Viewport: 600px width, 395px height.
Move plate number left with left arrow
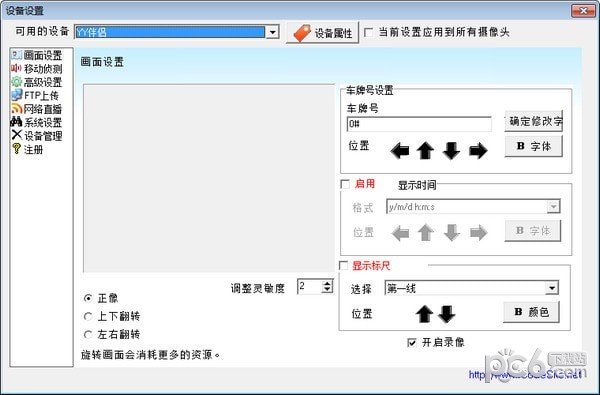pos(400,150)
